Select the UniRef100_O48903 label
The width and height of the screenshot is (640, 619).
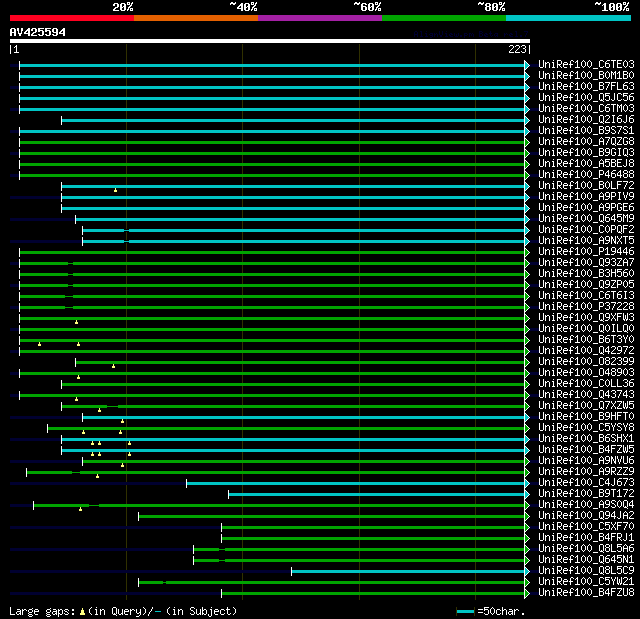tap(586, 373)
